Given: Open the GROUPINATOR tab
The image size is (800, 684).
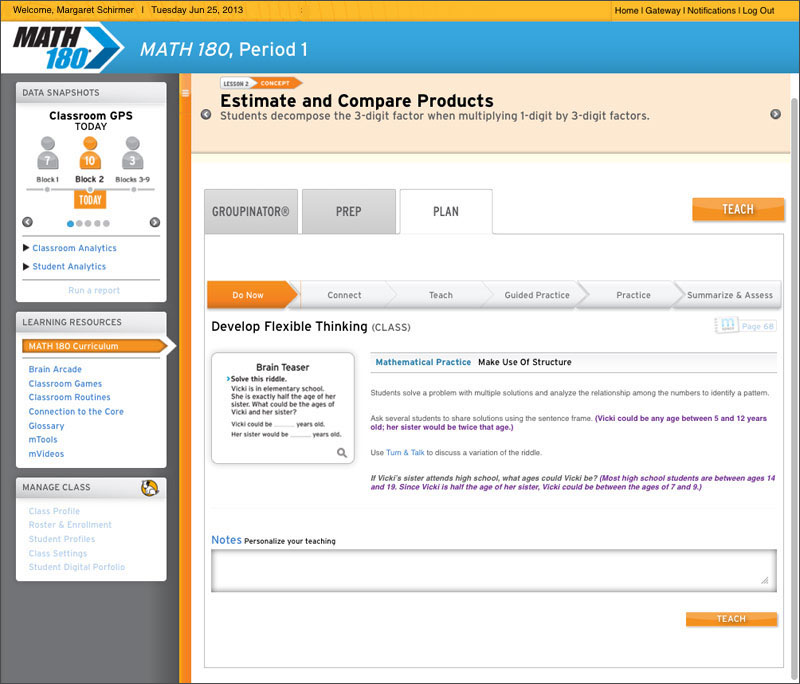Looking at the screenshot, I should tap(251, 212).
